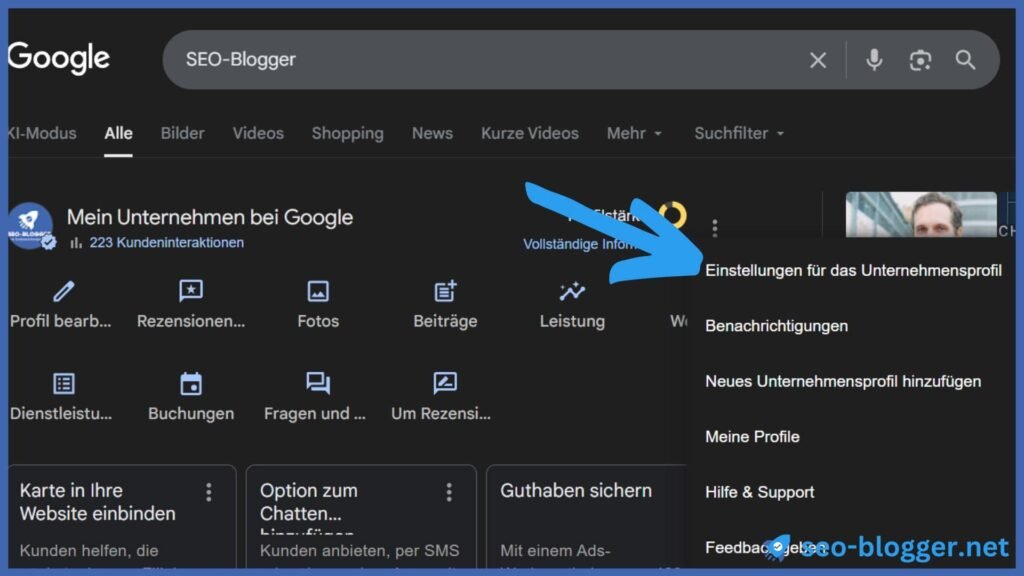Select Benachrichtigungen from the menu

[x=775, y=326]
